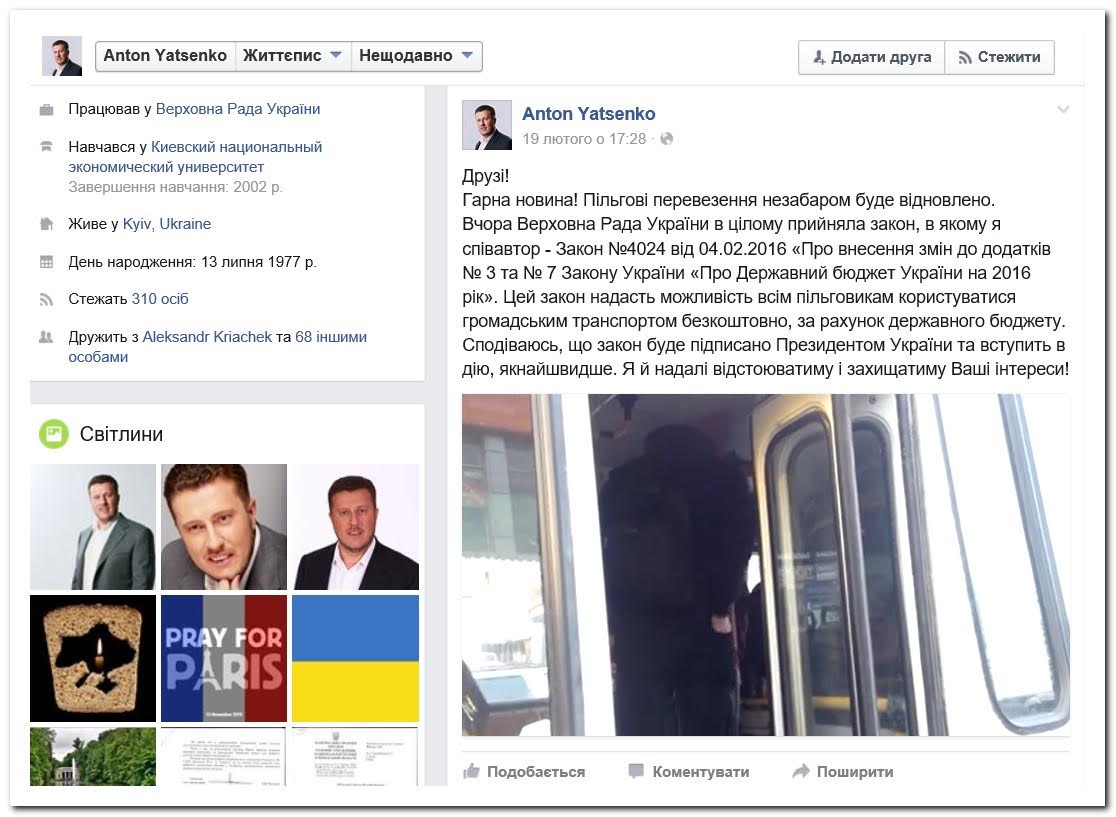1116x817 pixels.
Task: Expand the post options chevron
Action: 1063,110
